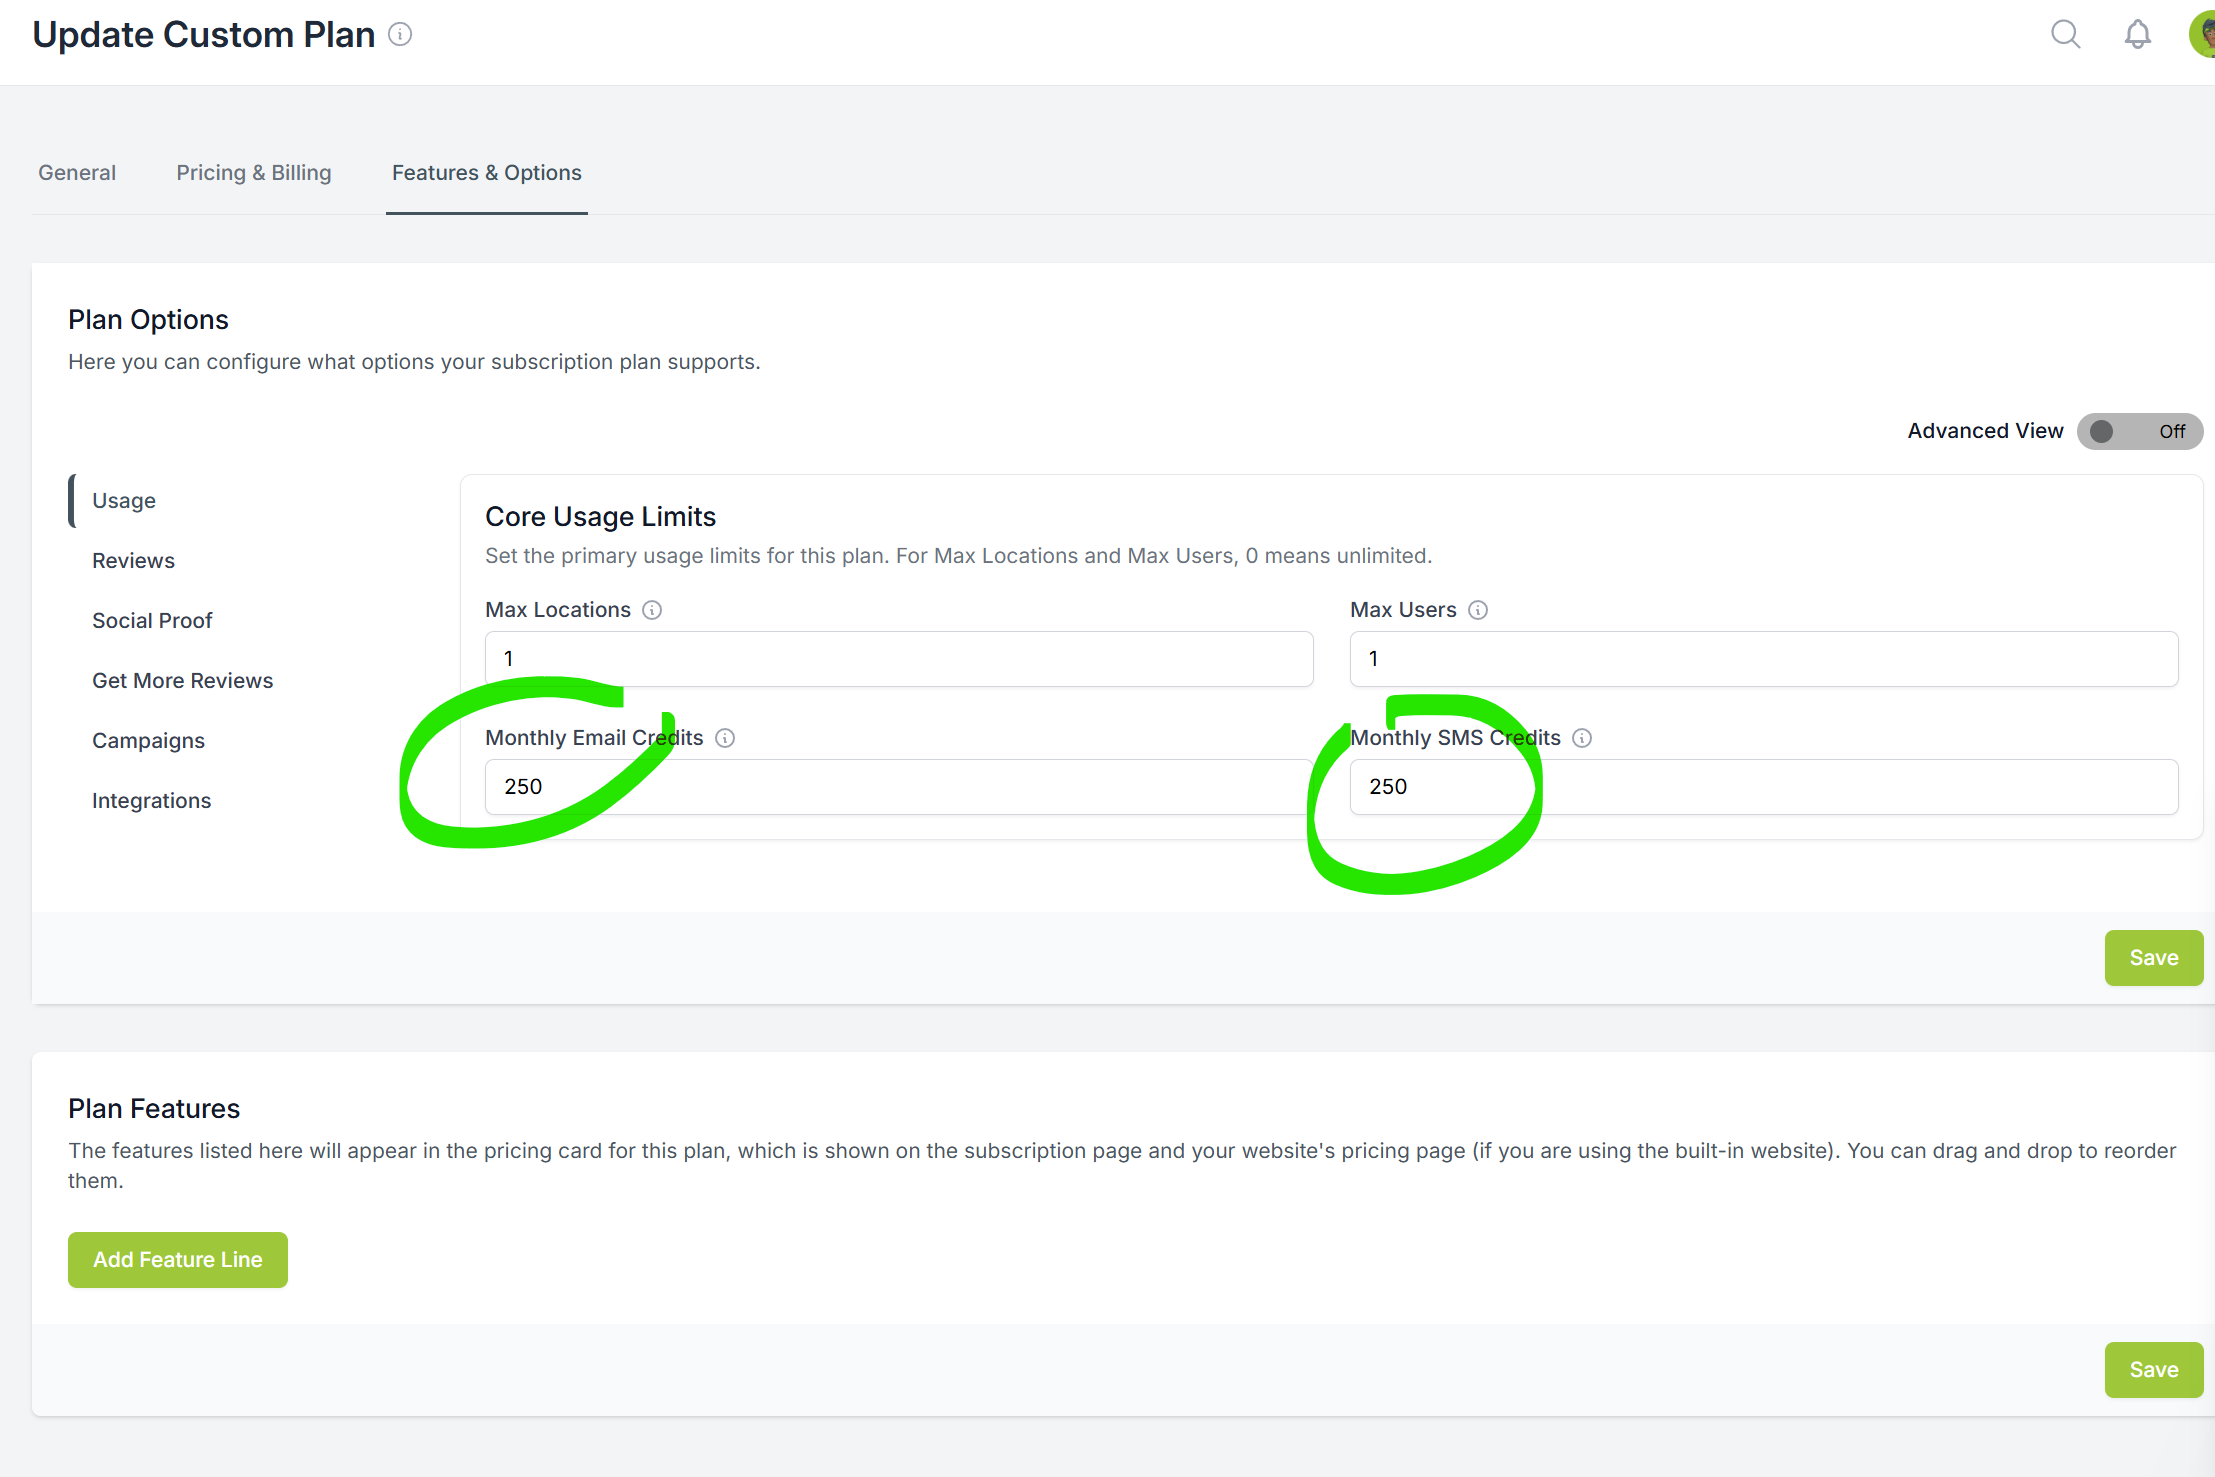The width and height of the screenshot is (2215, 1477).
Task: Select Social Proof in the sidebar
Action: pos(152,621)
